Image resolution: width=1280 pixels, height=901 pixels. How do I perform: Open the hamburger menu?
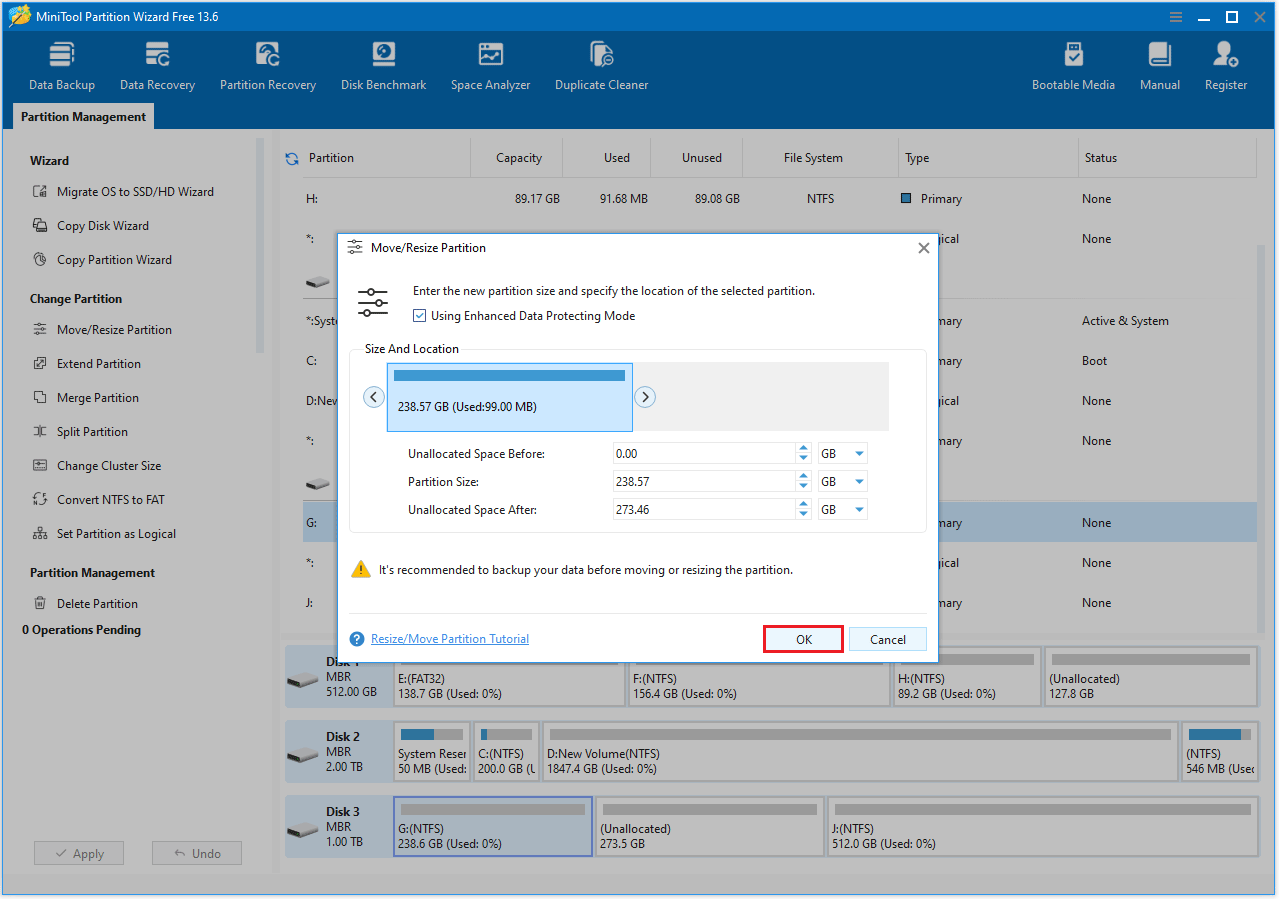click(x=1174, y=16)
